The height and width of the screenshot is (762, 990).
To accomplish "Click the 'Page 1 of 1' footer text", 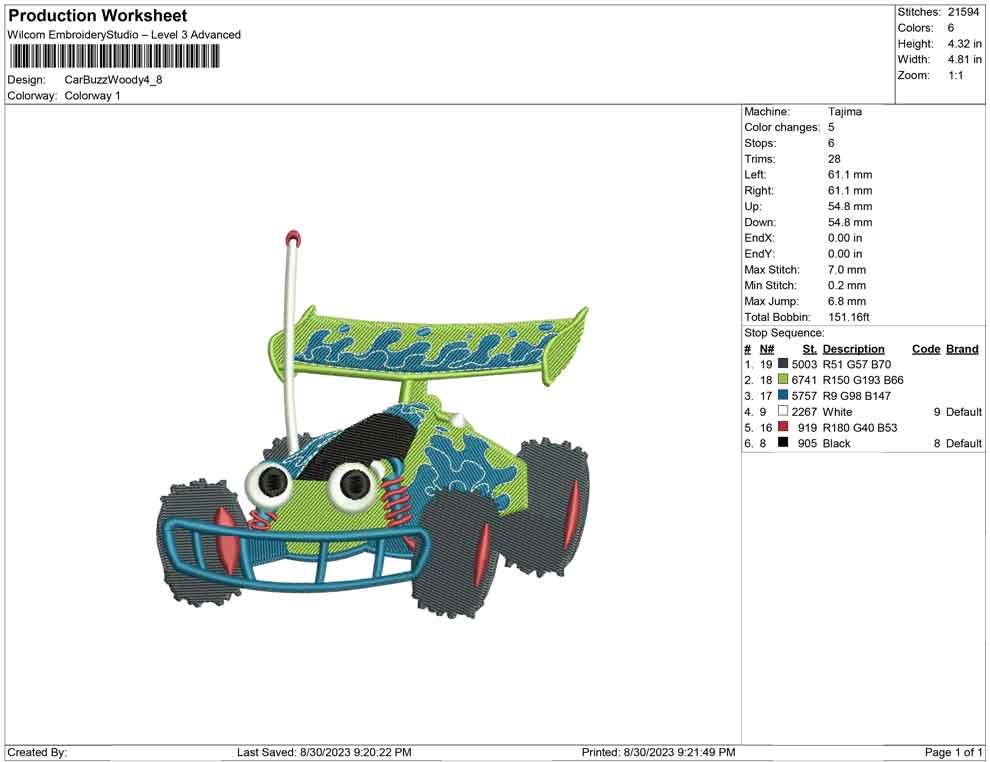I will click(953, 752).
